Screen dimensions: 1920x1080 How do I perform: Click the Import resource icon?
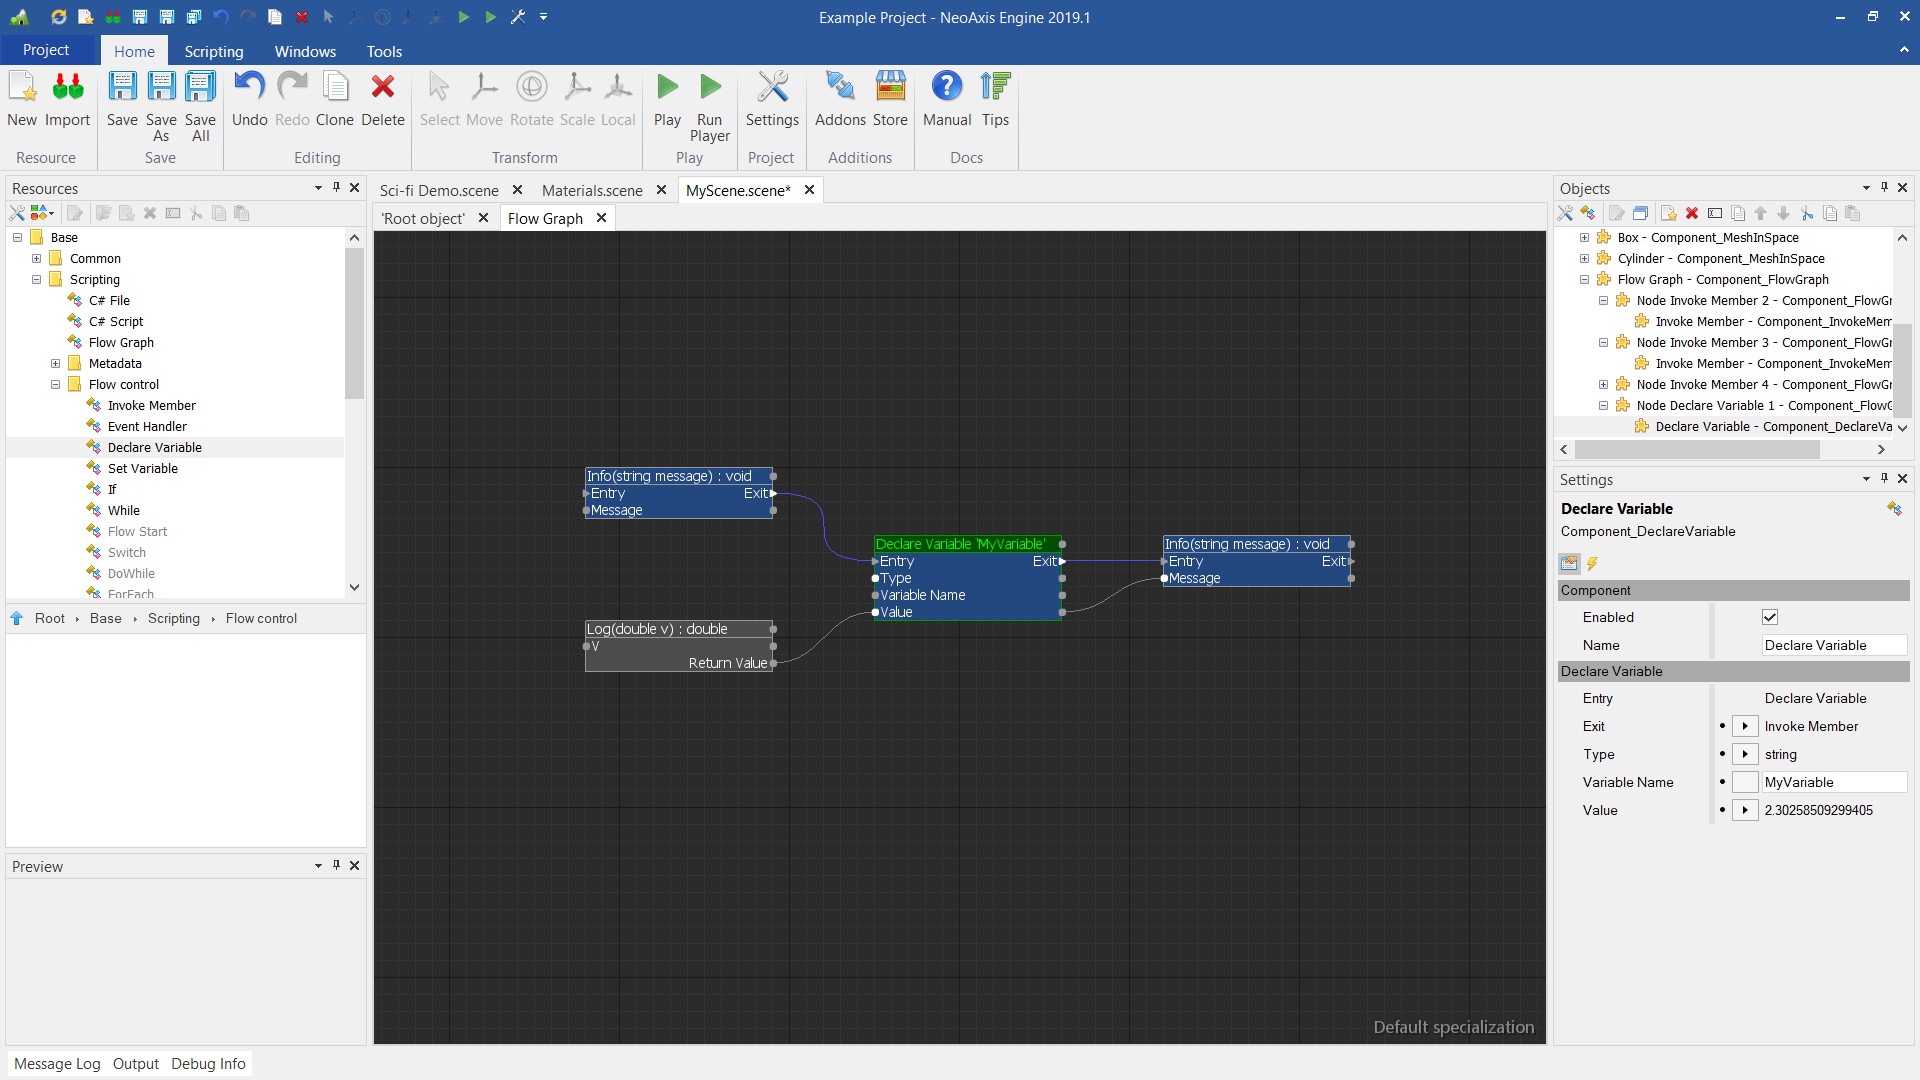[x=68, y=88]
